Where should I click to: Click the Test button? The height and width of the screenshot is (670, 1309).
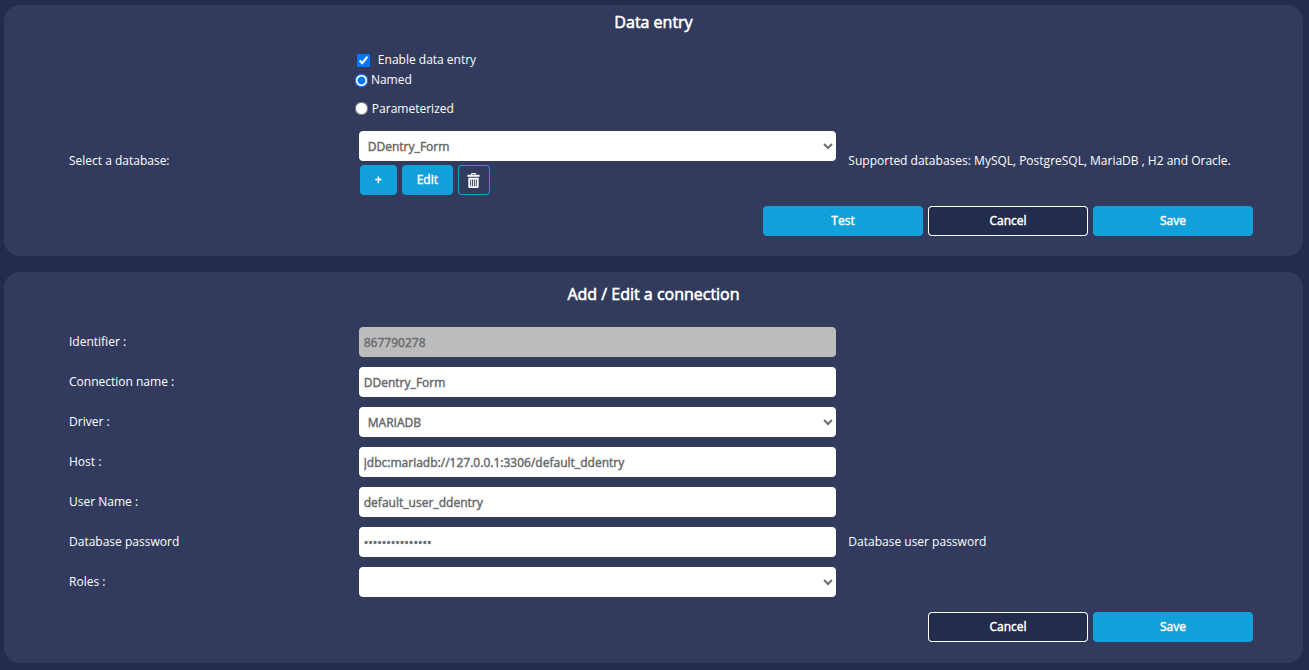click(842, 220)
